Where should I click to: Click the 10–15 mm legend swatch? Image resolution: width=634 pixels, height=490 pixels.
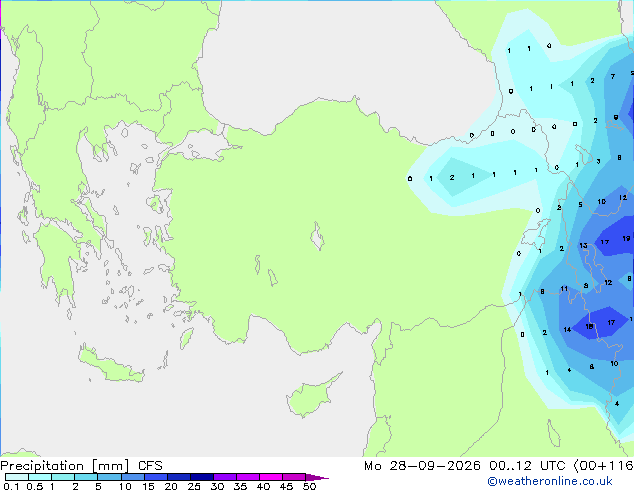point(132,477)
